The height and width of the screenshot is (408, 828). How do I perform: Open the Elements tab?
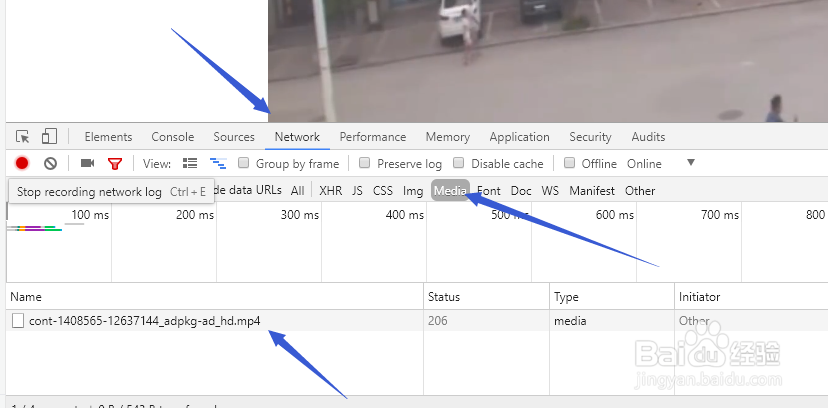(x=108, y=137)
